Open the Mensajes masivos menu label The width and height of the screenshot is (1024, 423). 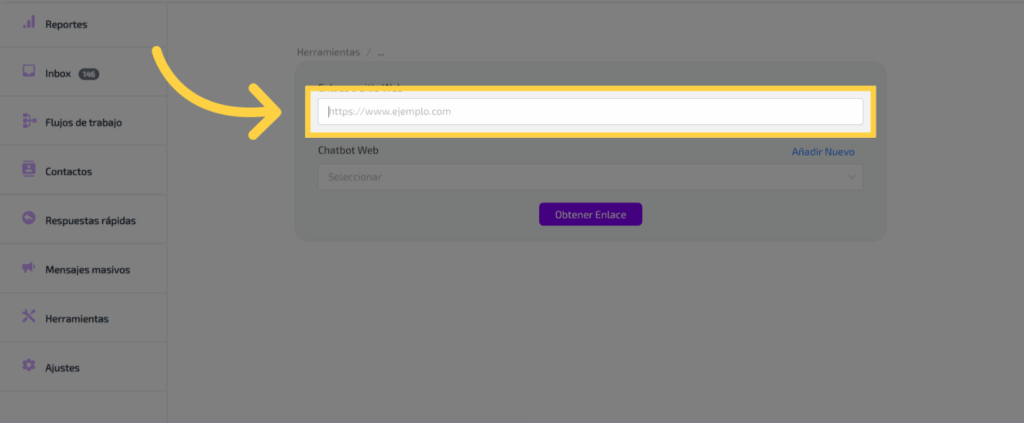pos(87,269)
